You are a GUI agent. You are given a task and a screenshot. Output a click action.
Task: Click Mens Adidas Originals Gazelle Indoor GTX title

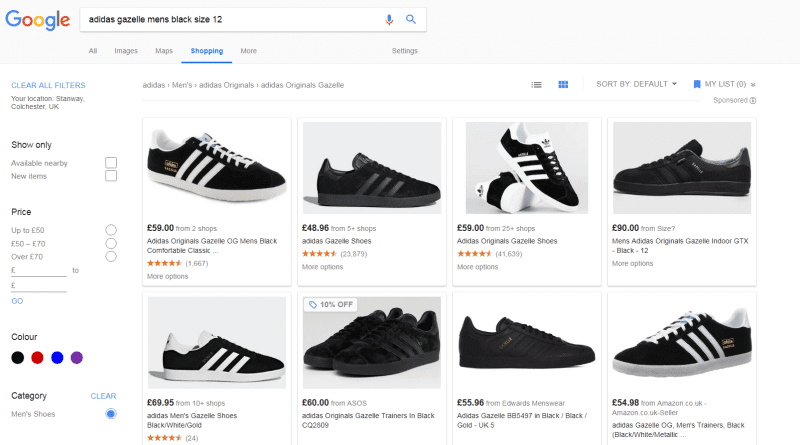tap(680, 245)
